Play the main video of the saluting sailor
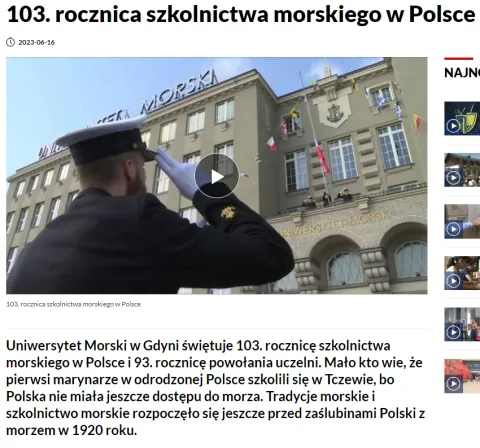Image resolution: width=480 pixels, height=448 pixels. [217, 176]
